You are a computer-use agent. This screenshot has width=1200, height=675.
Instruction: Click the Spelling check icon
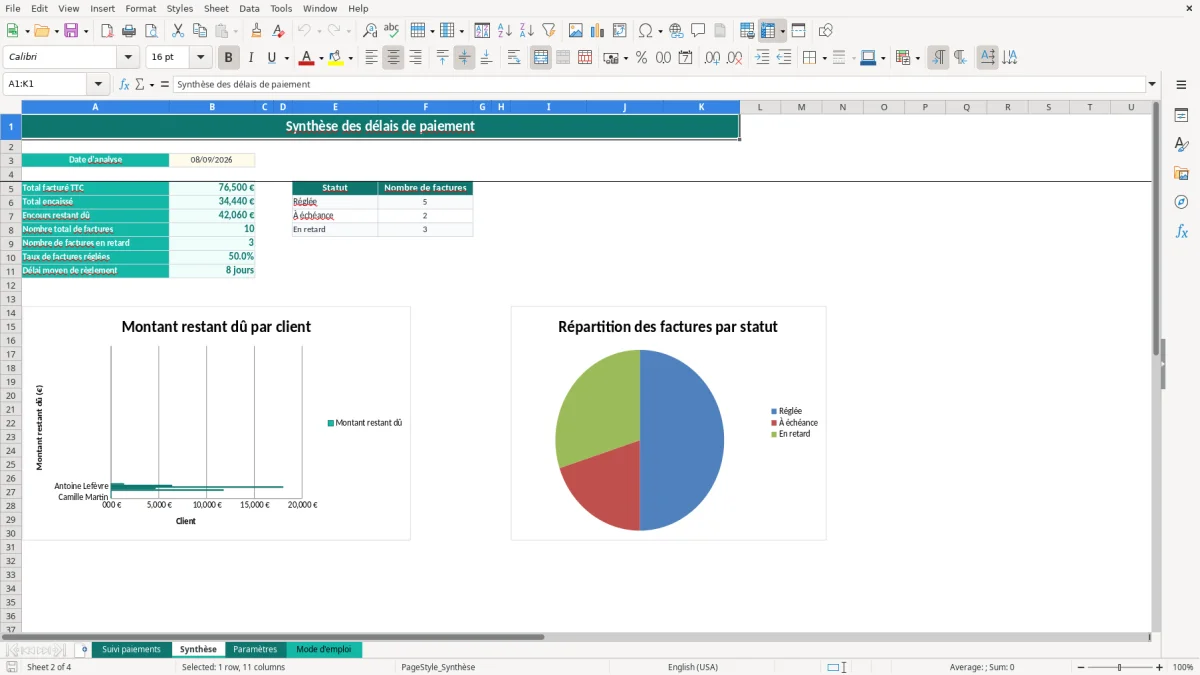tap(392, 31)
